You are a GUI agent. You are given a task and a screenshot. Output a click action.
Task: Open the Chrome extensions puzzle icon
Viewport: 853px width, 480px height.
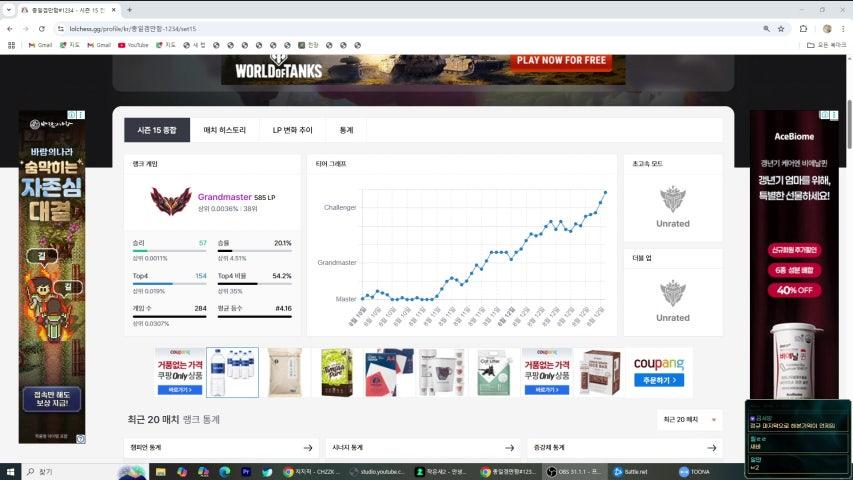(x=803, y=29)
